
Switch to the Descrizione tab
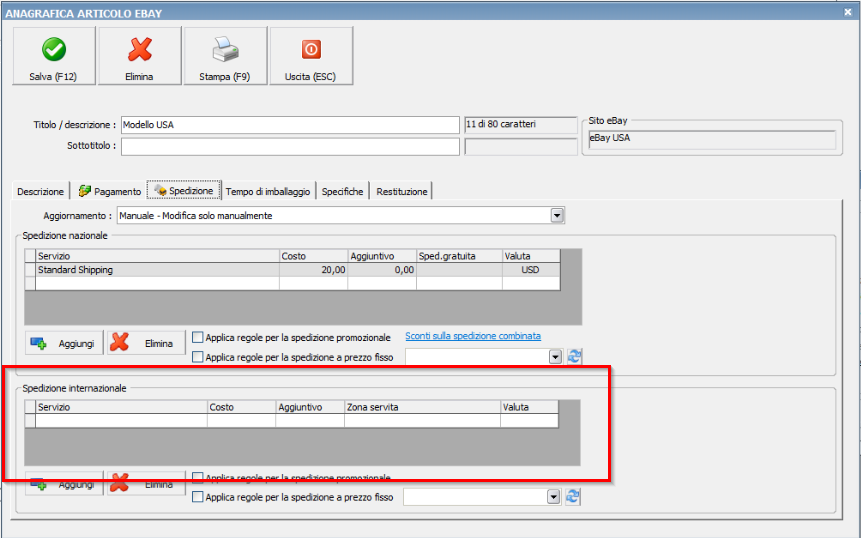41,192
